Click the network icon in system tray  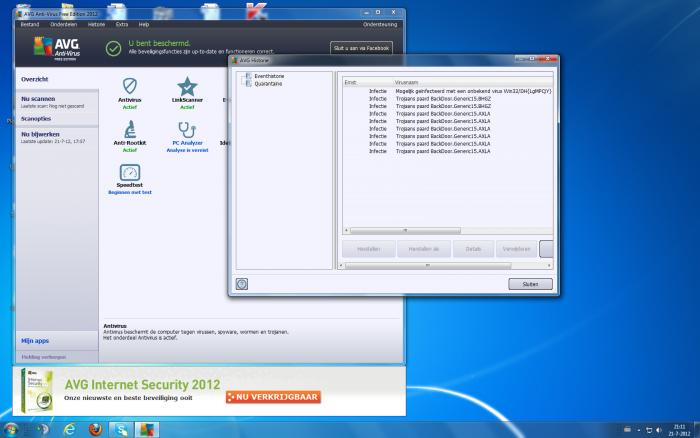[x=649, y=430]
